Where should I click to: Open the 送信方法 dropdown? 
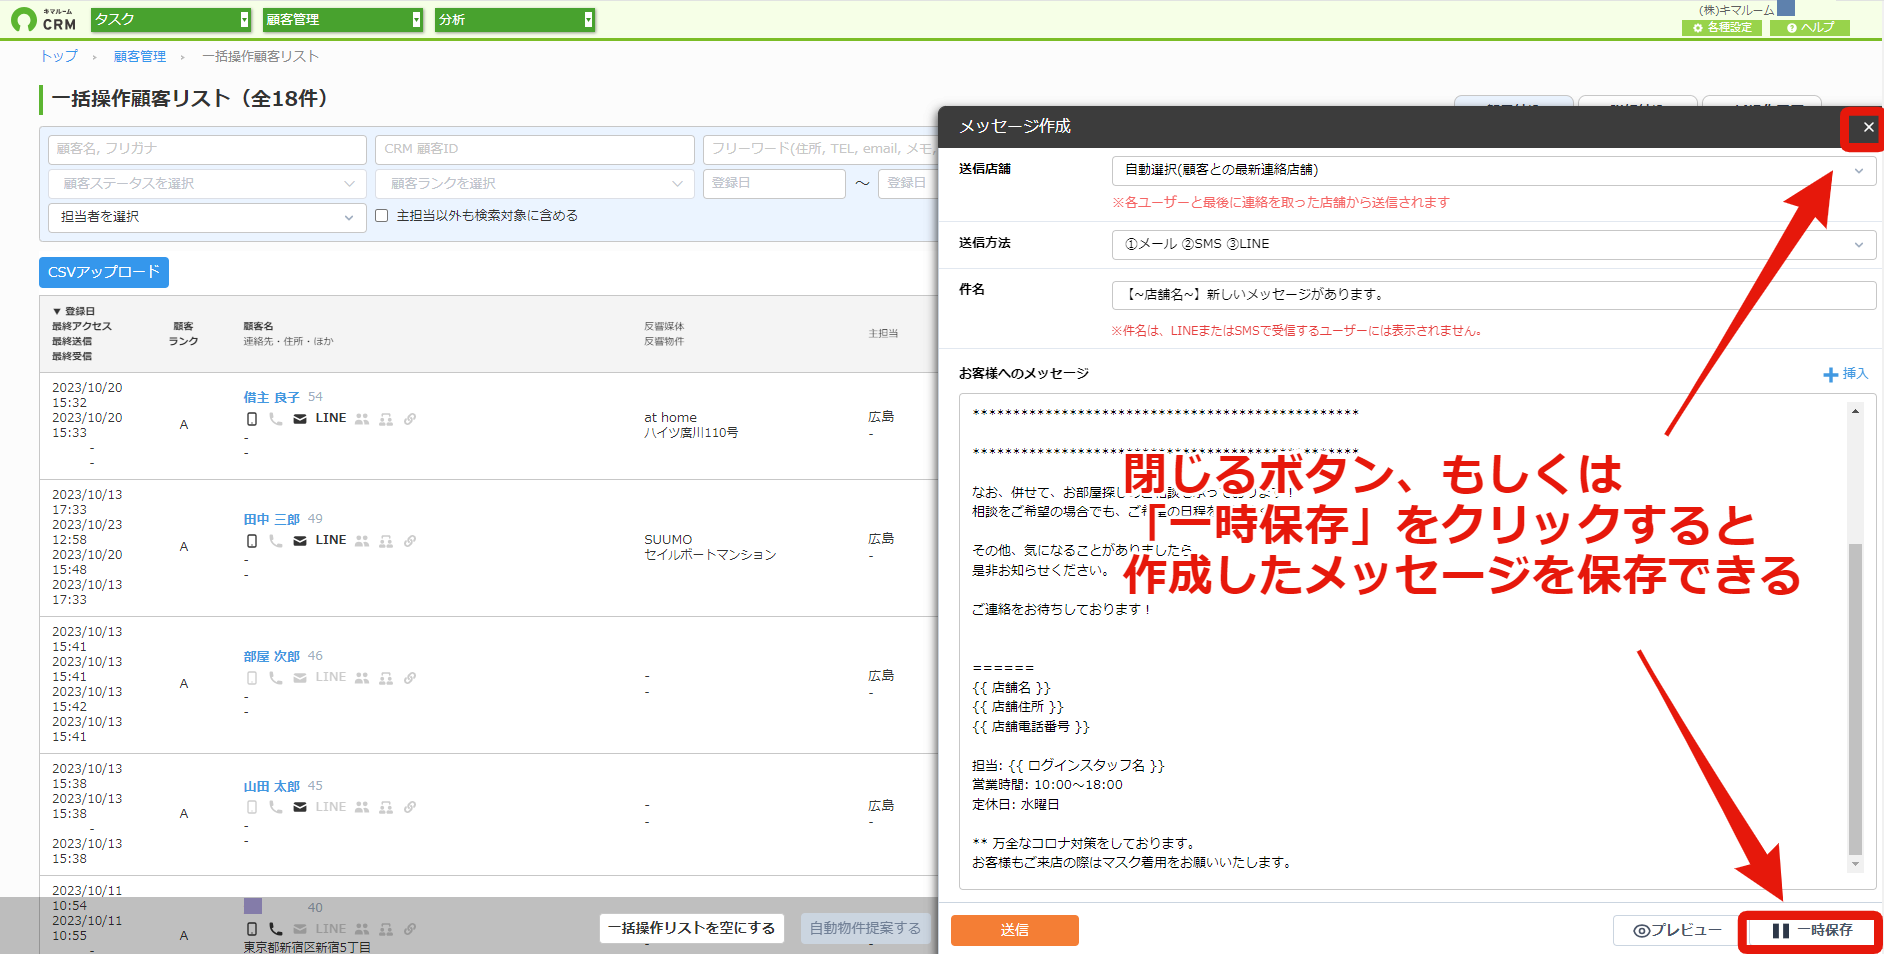(x=1494, y=244)
